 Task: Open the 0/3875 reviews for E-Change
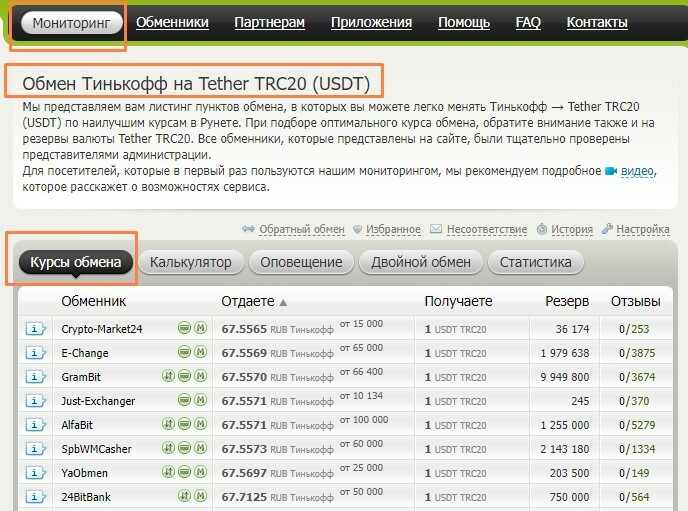click(x=637, y=353)
